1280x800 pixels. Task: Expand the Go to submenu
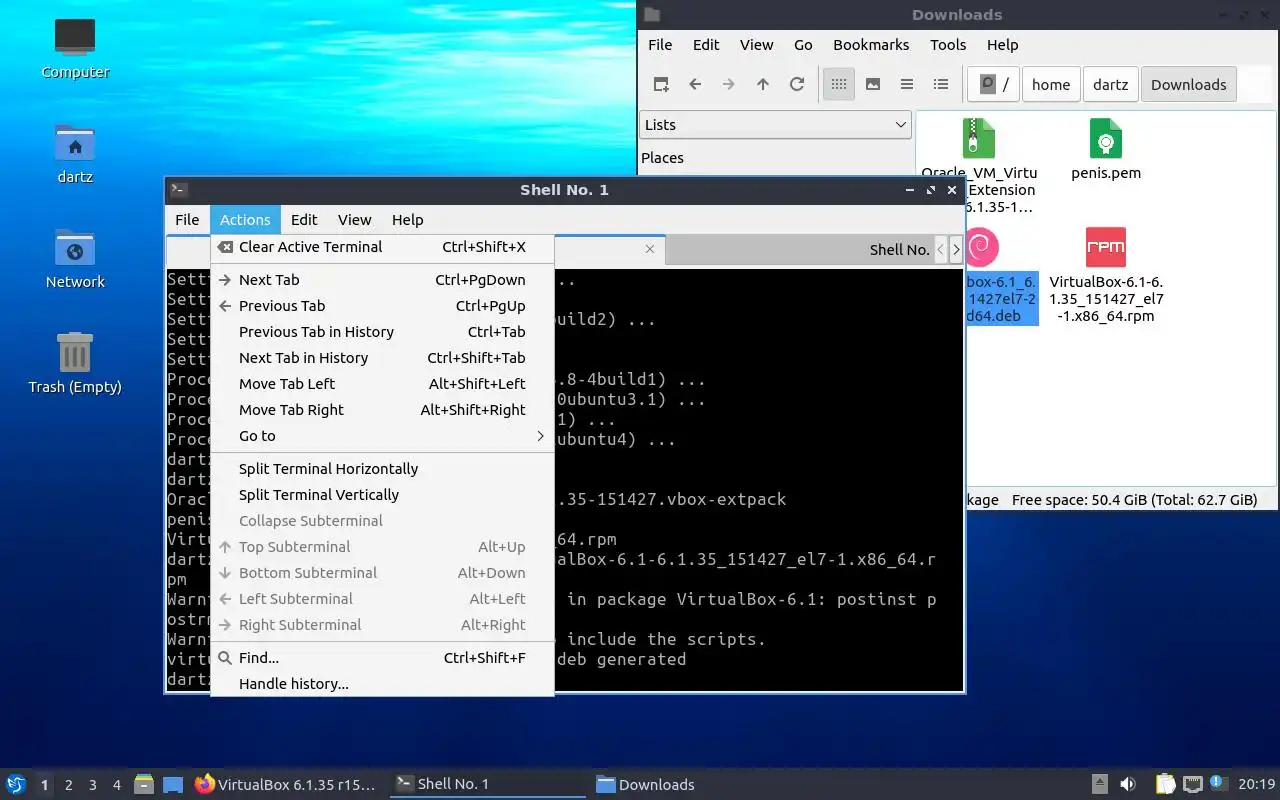click(382, 436)
